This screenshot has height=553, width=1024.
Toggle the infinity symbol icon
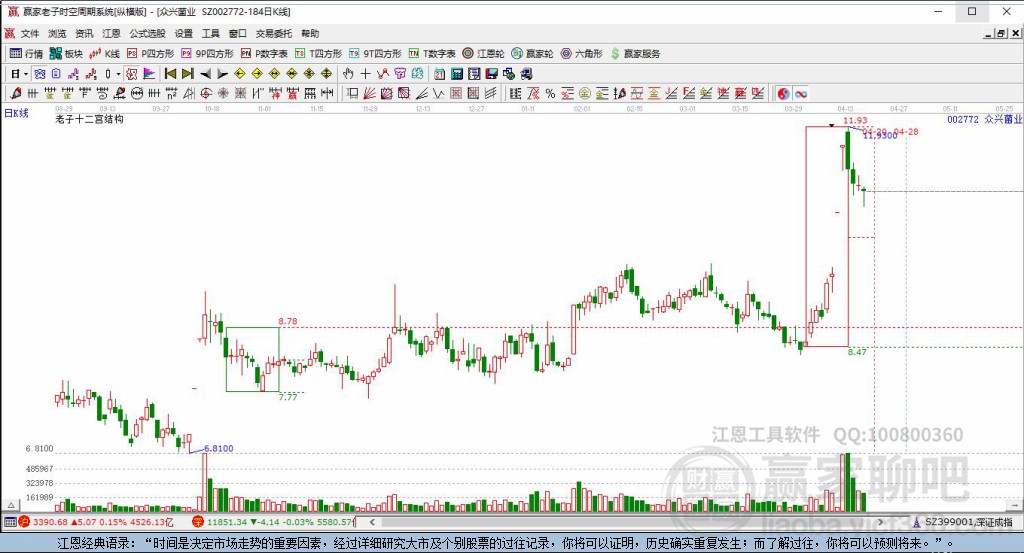(x=801, y=94)
